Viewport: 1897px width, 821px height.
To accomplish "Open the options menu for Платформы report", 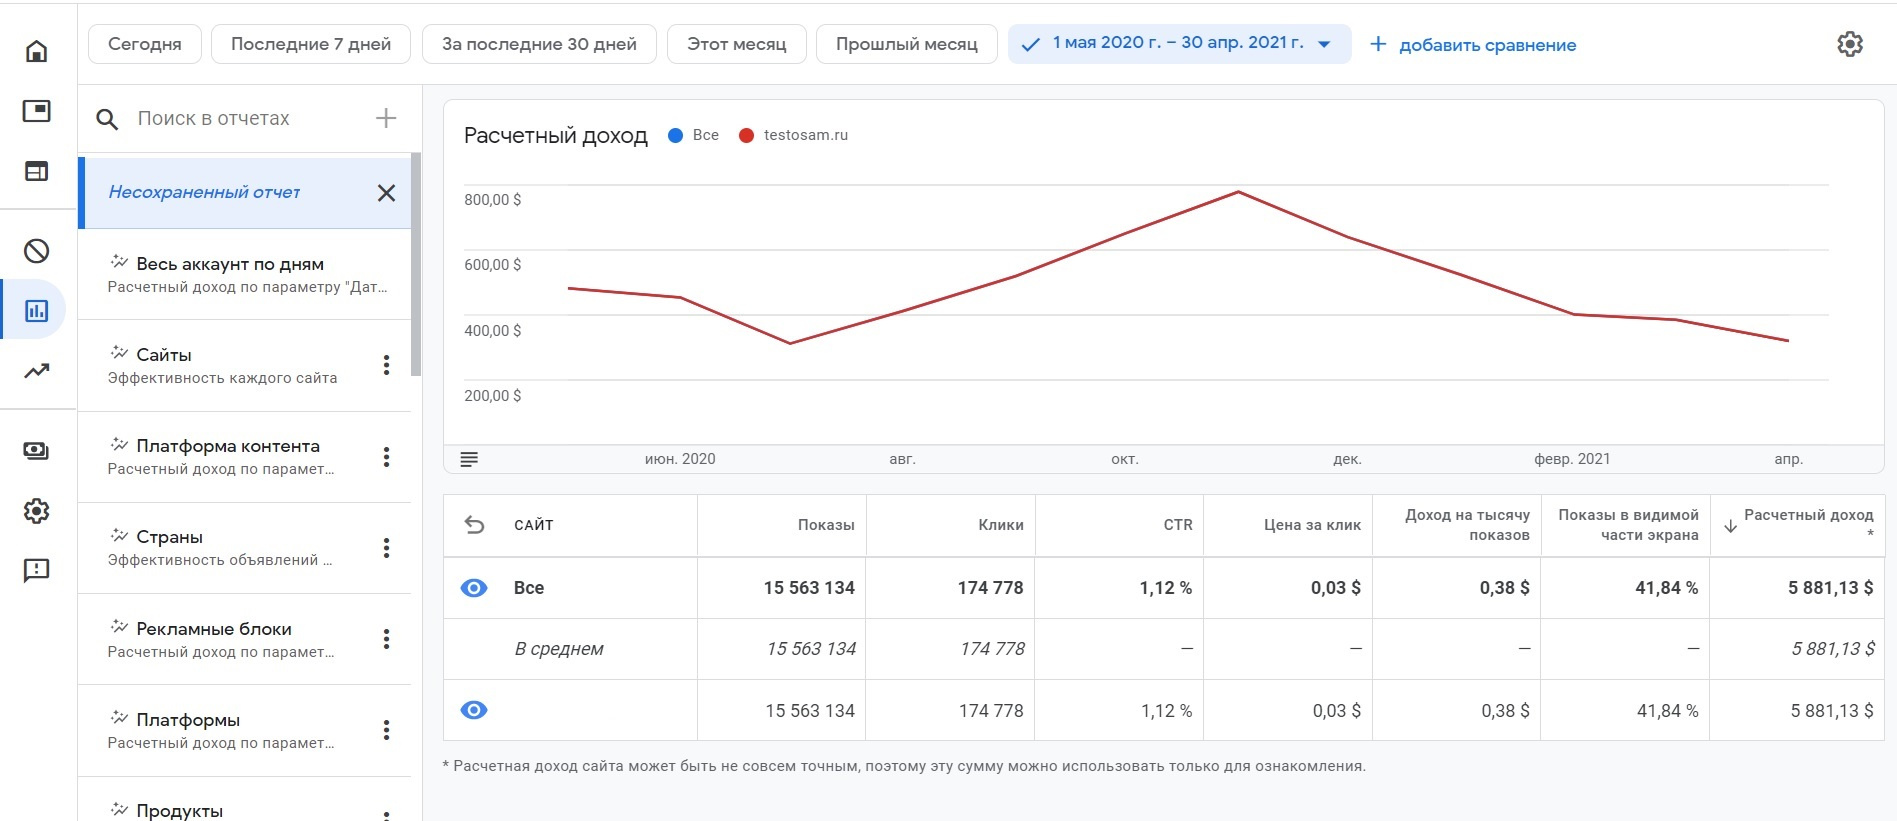I will [x=386, y=730].
